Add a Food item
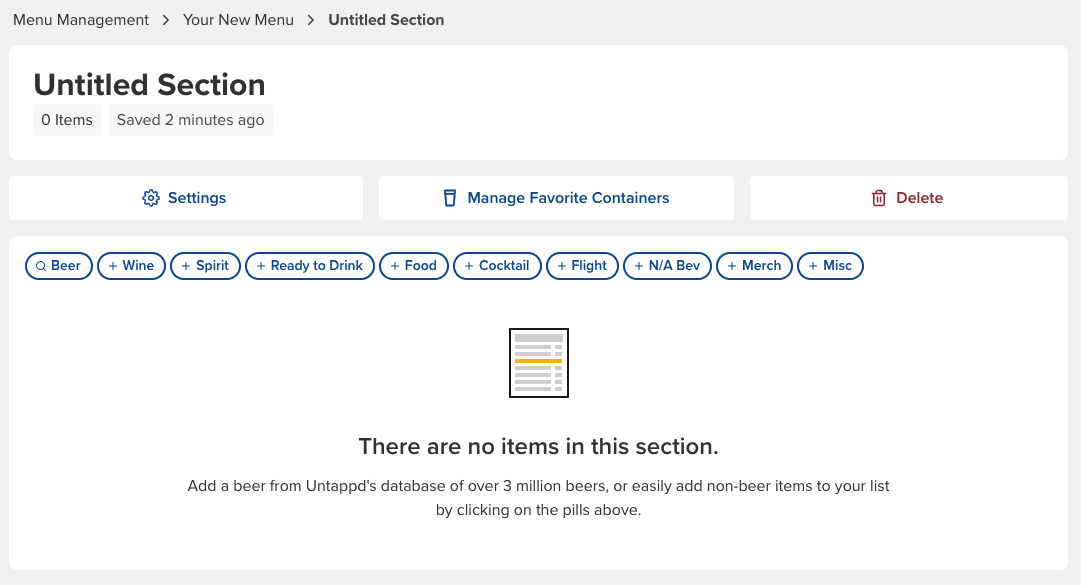The height and width of the screenshot is (585, 1081). pyautogui.click(x=414, y=266)
